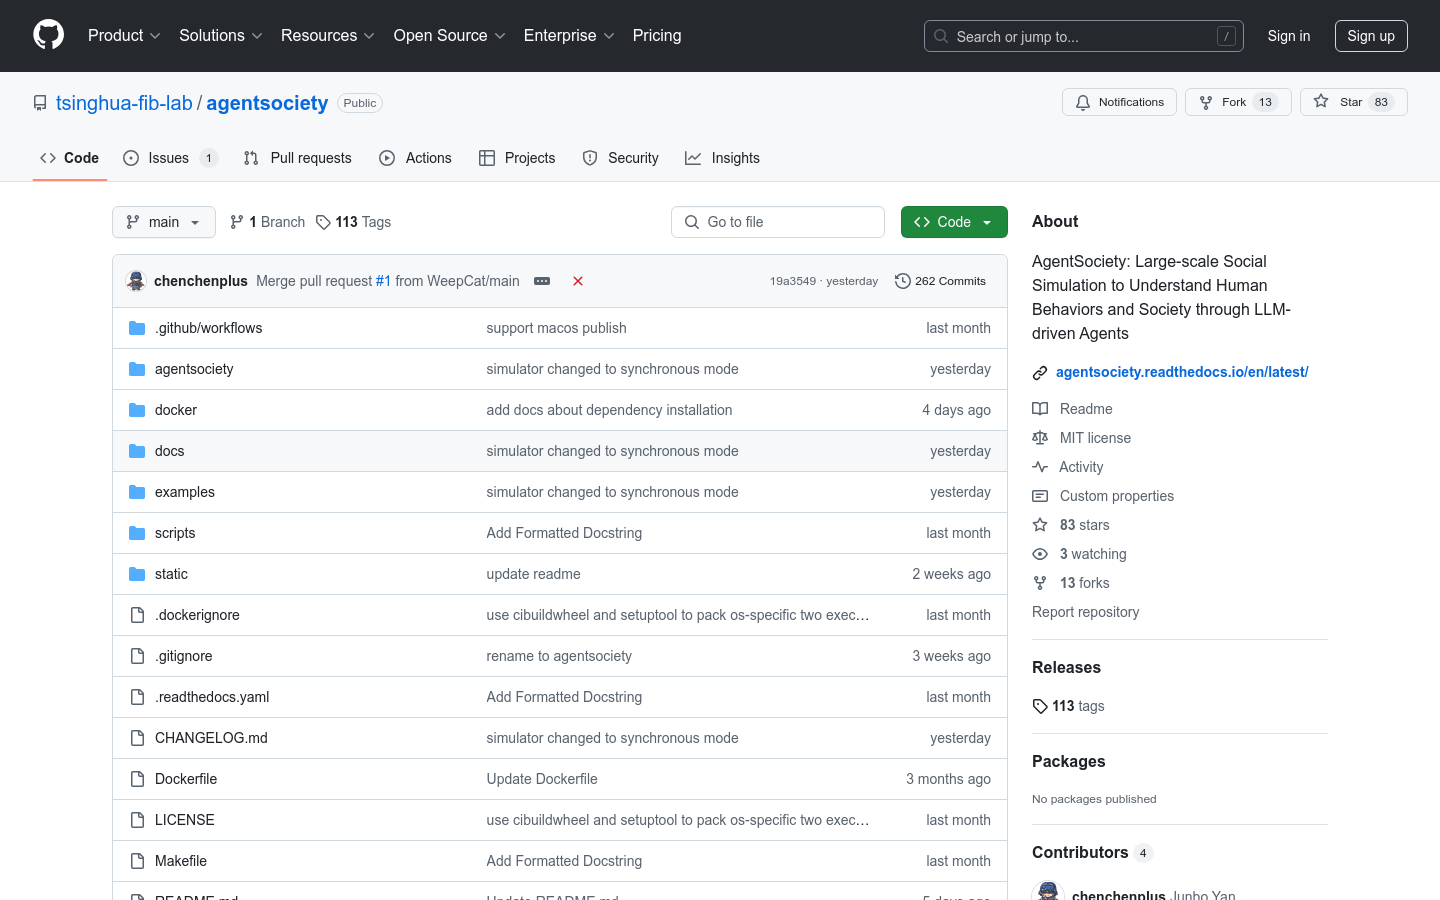Click the Go to file input
The width and height of the screenshot is (1440, 900).
(778, 222)
